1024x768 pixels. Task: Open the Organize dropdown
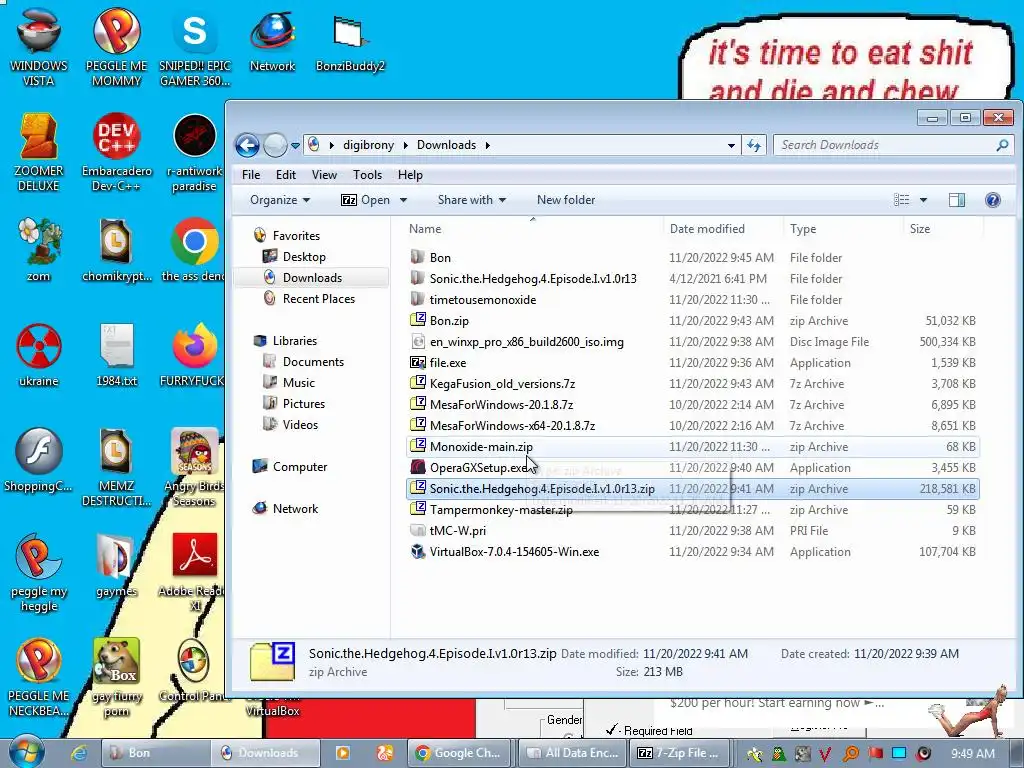click(x=280, y=200)
